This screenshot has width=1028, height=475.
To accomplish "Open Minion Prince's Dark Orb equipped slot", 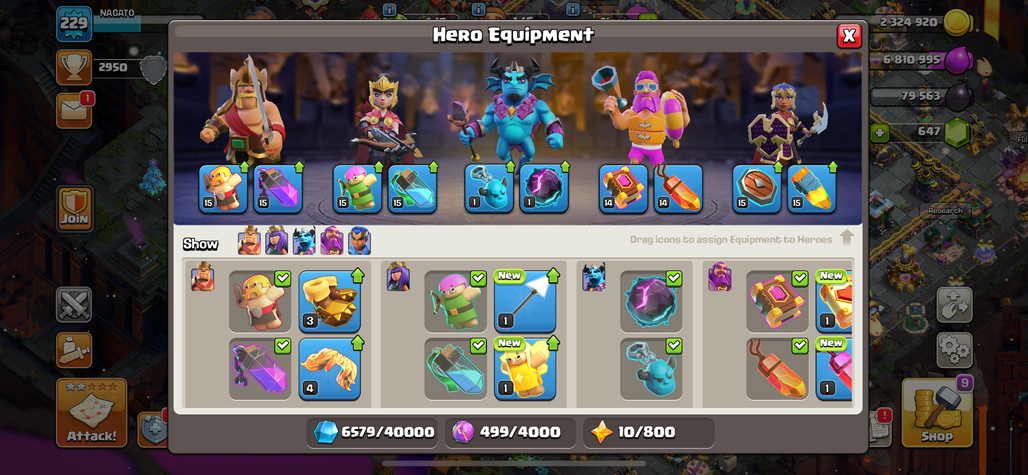I will (x=544, y=189).
